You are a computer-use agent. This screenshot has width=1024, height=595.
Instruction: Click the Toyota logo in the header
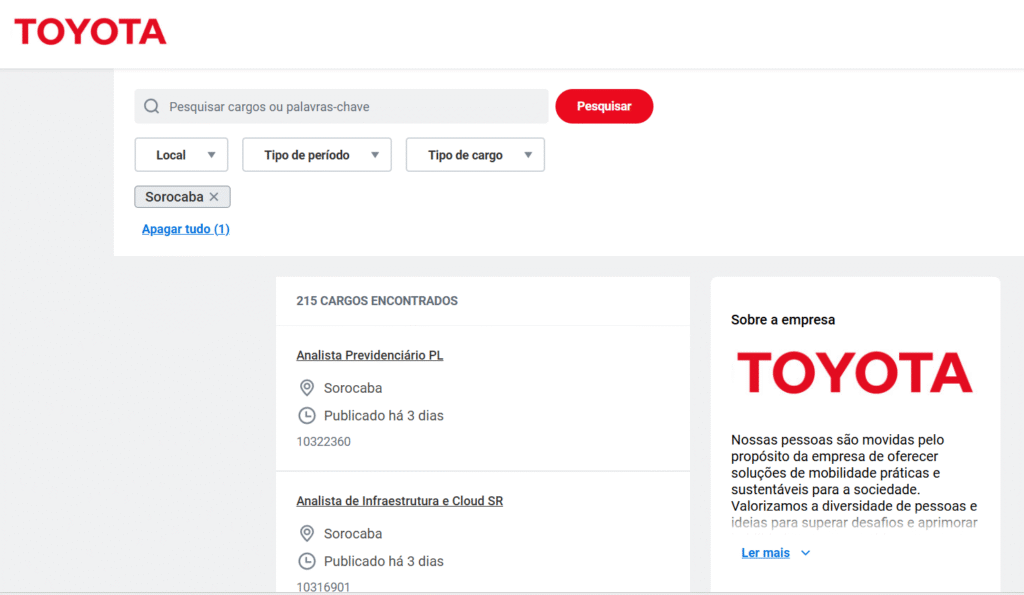90,32
